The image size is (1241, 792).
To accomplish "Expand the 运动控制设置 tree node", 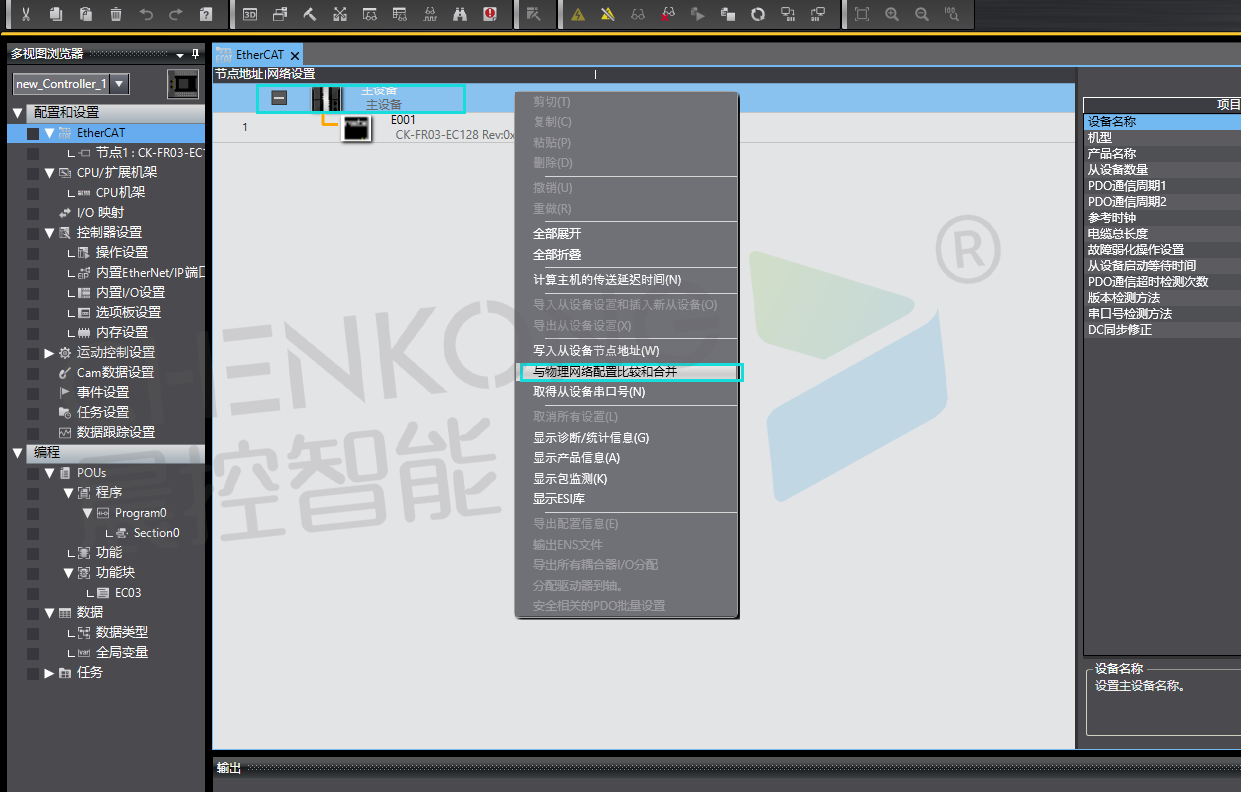I will tap(49, 353).
